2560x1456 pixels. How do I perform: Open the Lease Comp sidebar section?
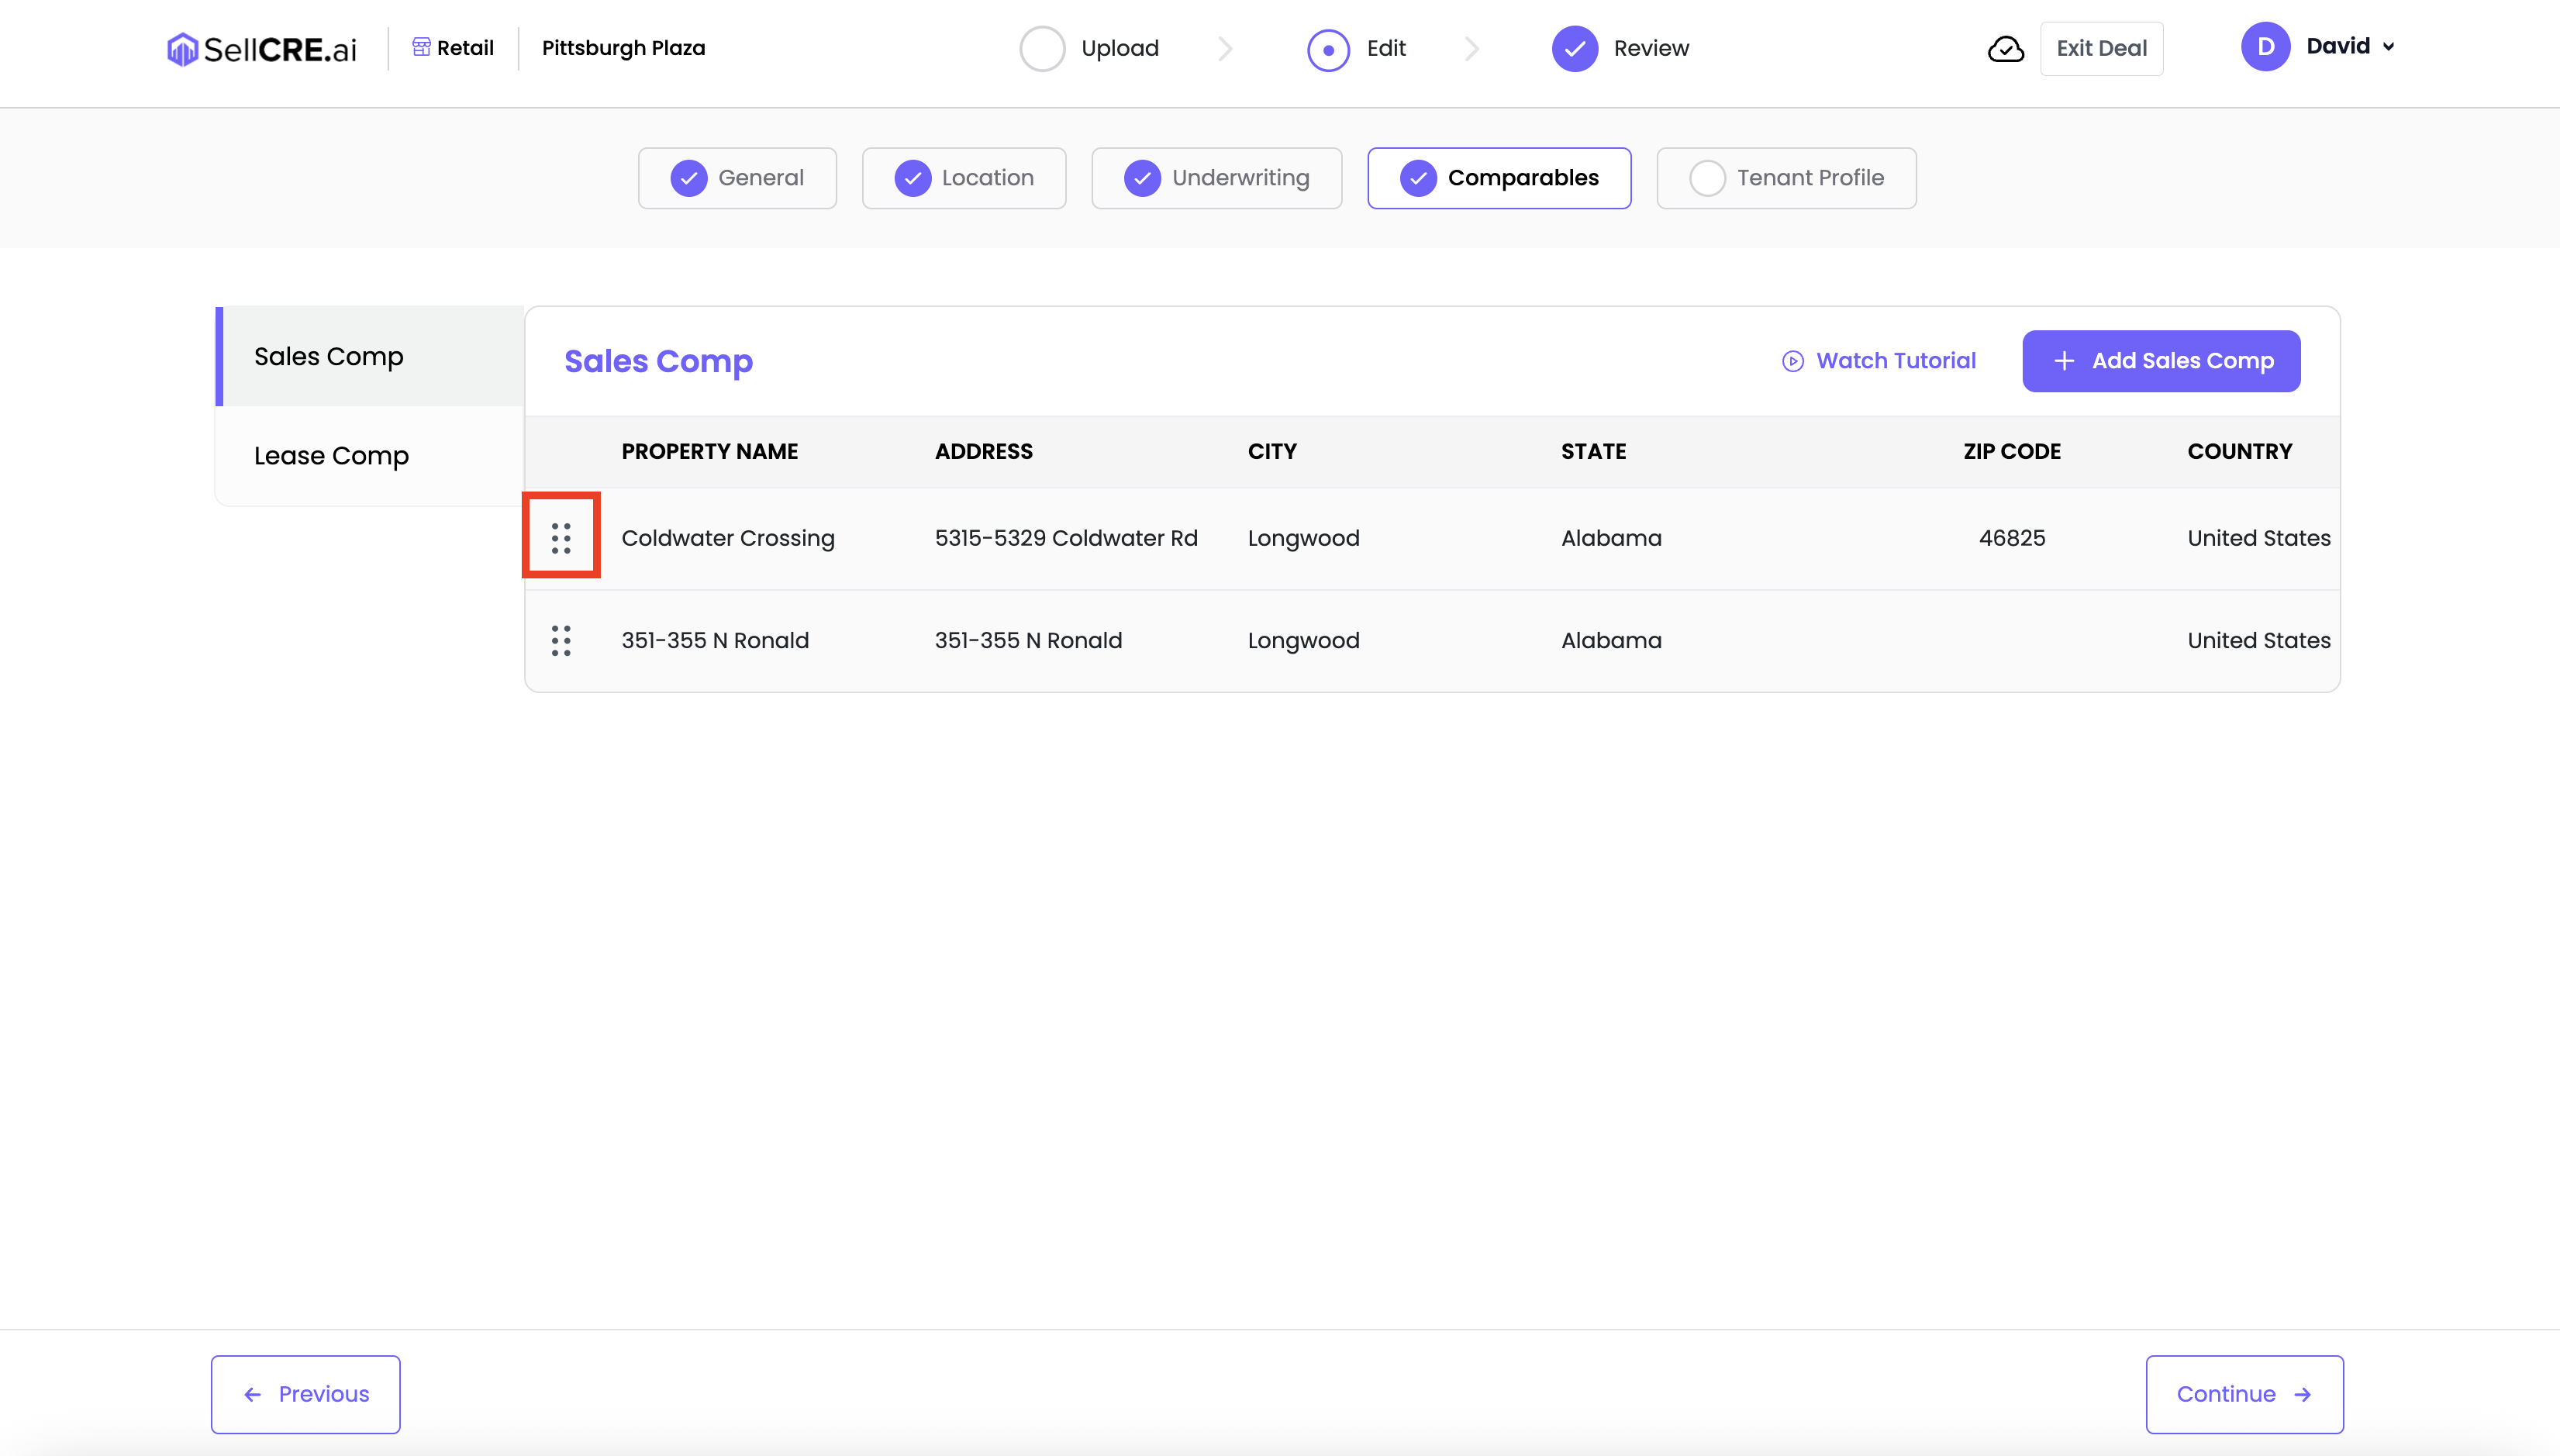click(x=331, y=456)
